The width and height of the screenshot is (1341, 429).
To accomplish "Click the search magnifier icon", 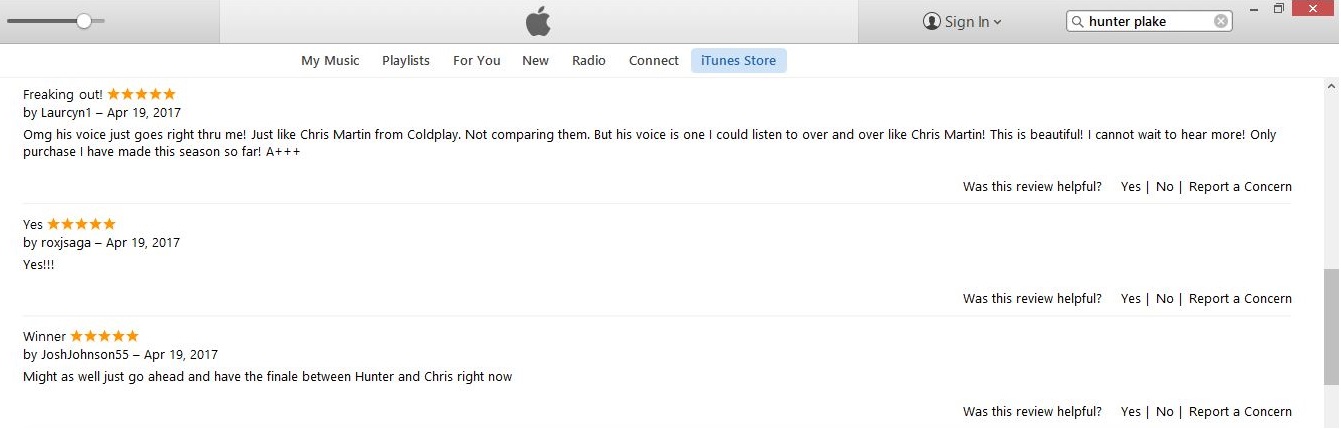I will click(x=1078, y=21).
